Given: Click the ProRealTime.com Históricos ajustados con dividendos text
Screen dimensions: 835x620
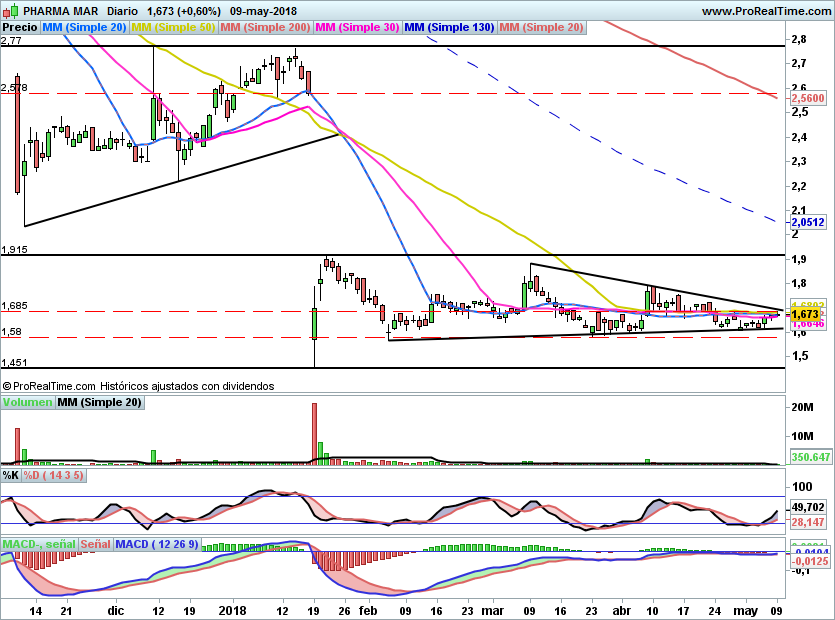Looking at the screenshot, I should pos(138,386).
